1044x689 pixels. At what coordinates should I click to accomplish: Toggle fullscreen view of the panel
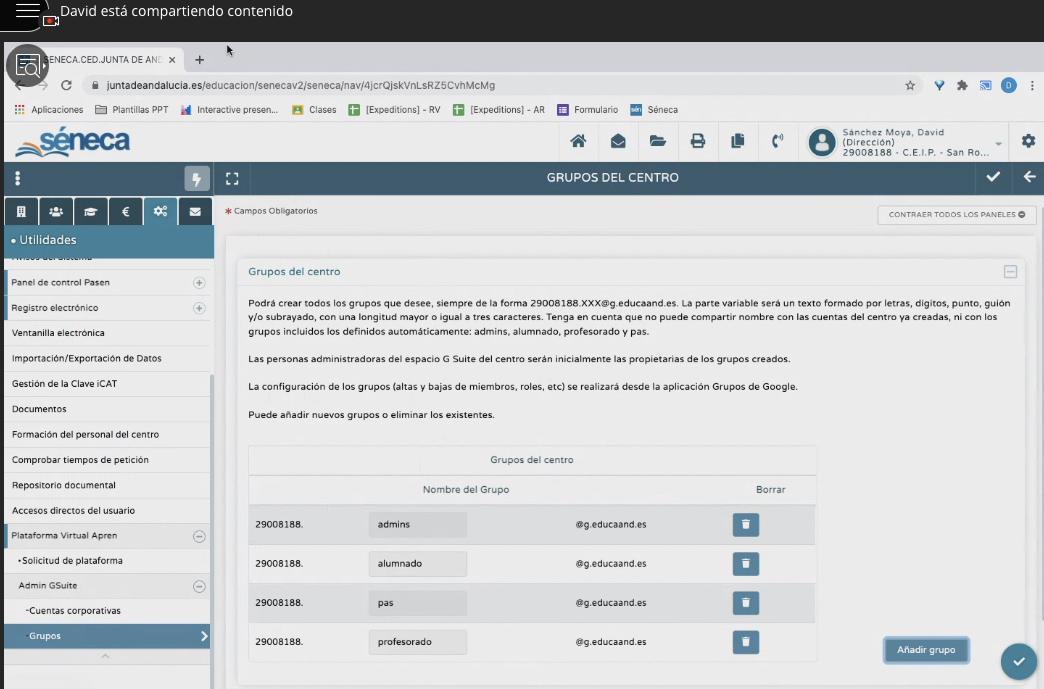pos(232,178)
